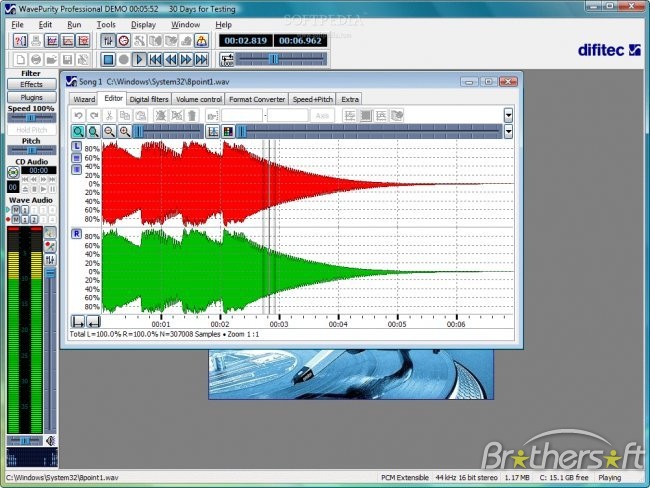Click the Pitch slider in sidebar
The image size is (650, 488).
32,150
